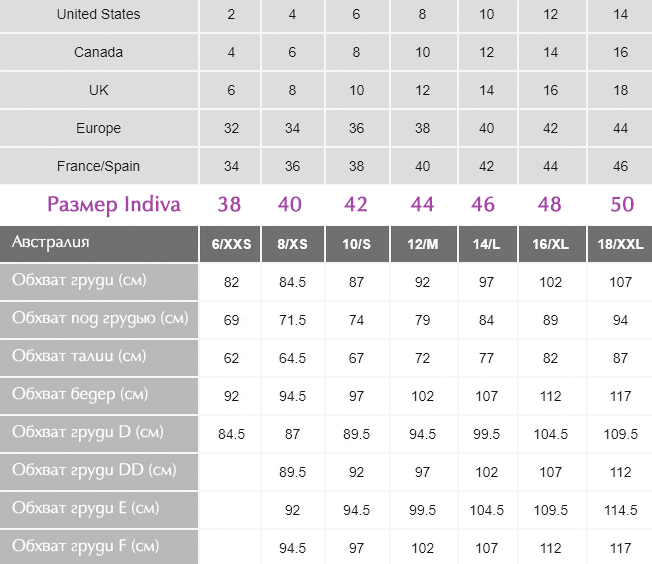Select the Обхват груди (см) row label
This screenshot has width=652, height=564.
pyautogui.click(x=99, y=282)
